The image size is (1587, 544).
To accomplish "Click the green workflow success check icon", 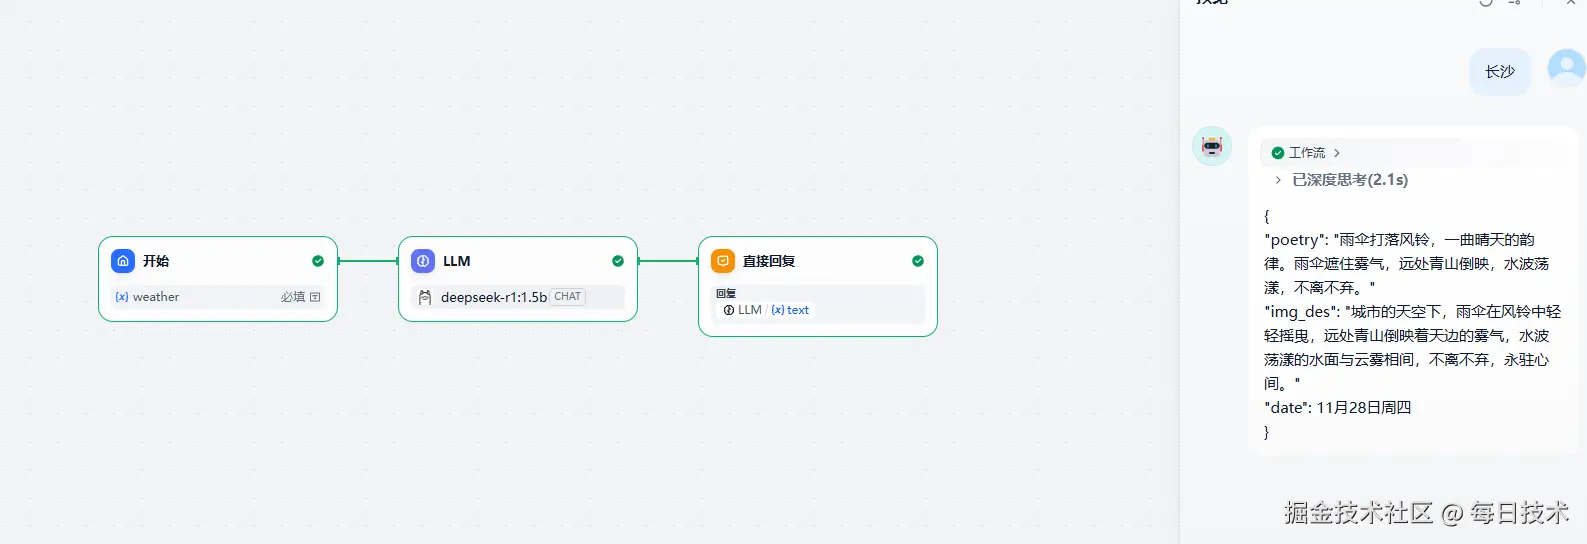I will 1277,153.
